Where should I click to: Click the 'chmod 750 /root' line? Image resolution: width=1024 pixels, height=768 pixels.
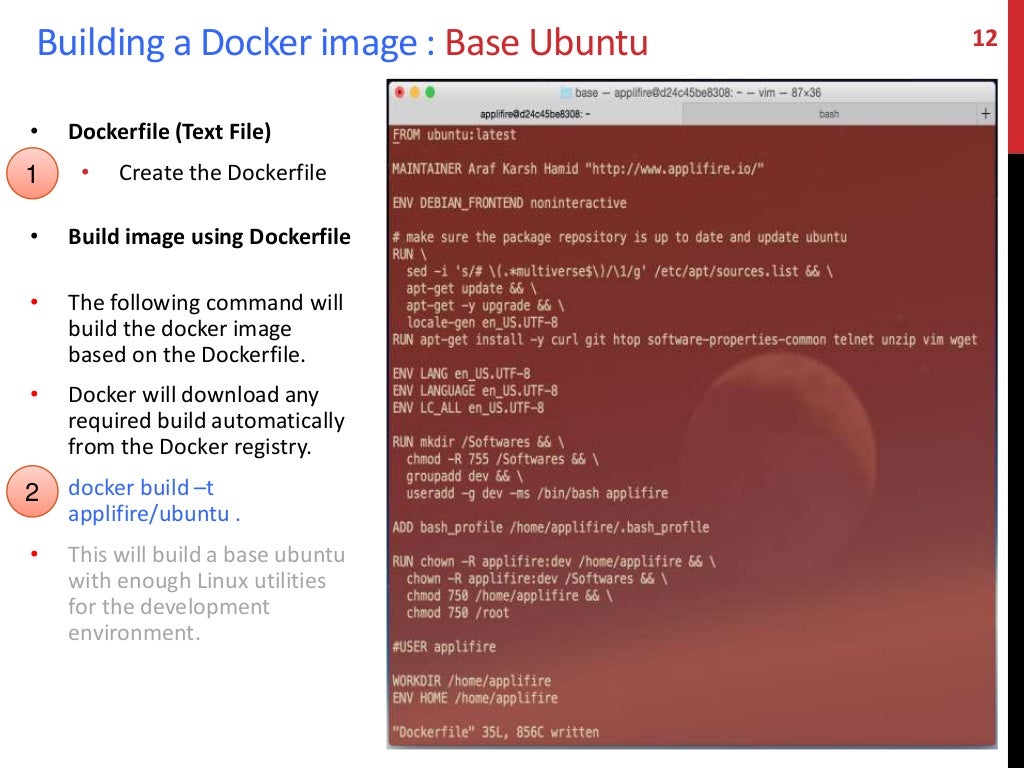click(x=457, y=613)
